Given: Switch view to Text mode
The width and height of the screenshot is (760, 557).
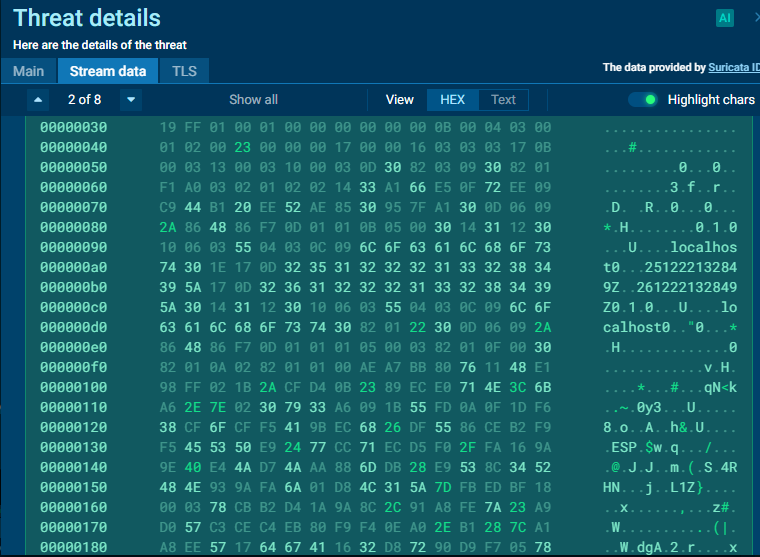Looking at the screenshot, I should pyautogui.click(x=503, y=99).
